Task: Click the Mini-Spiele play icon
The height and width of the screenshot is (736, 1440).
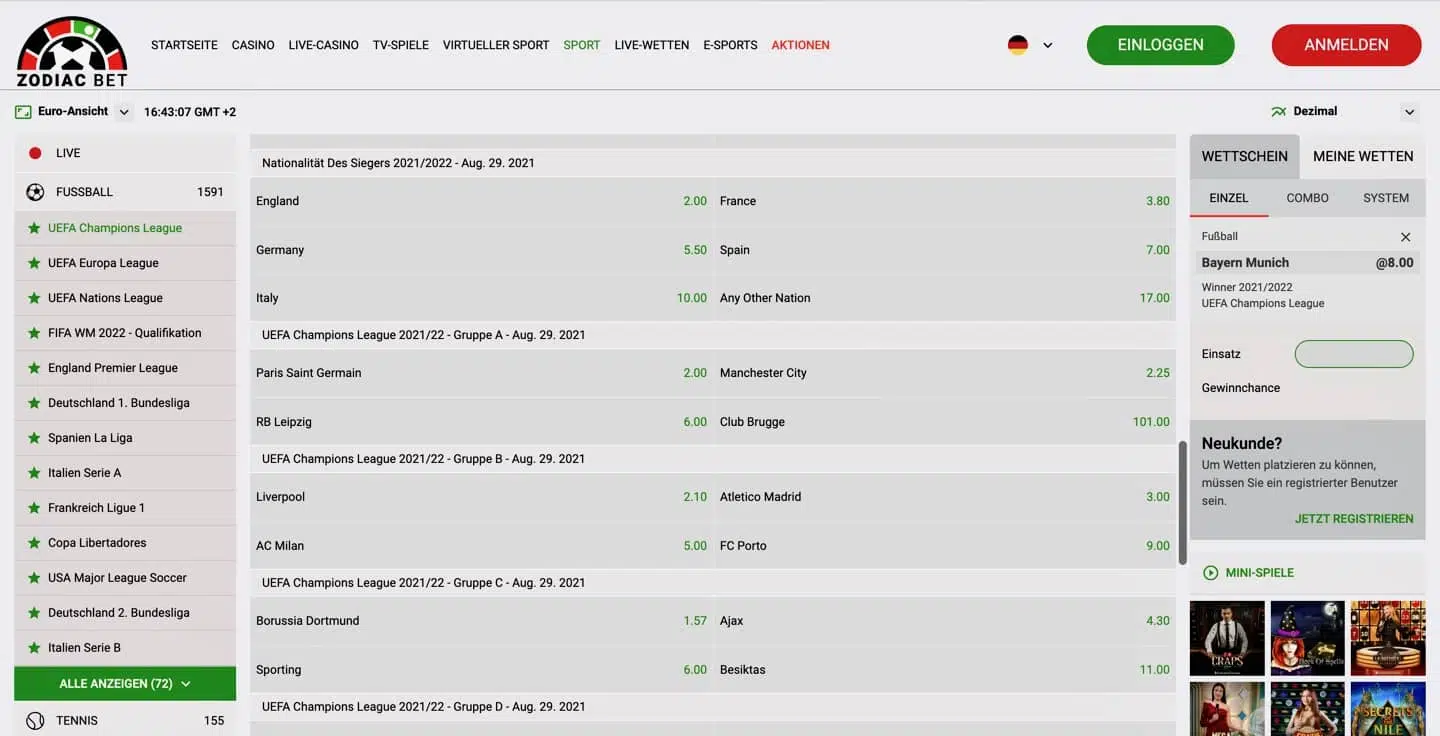Action: click(1211, 573)
